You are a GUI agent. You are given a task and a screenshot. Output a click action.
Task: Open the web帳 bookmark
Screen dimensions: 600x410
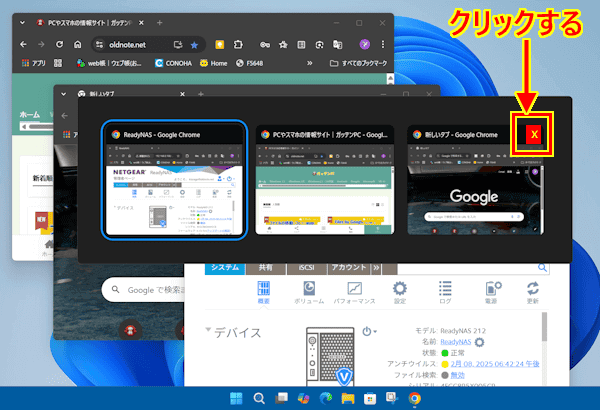pyautogui.click(x=109, y=63)
